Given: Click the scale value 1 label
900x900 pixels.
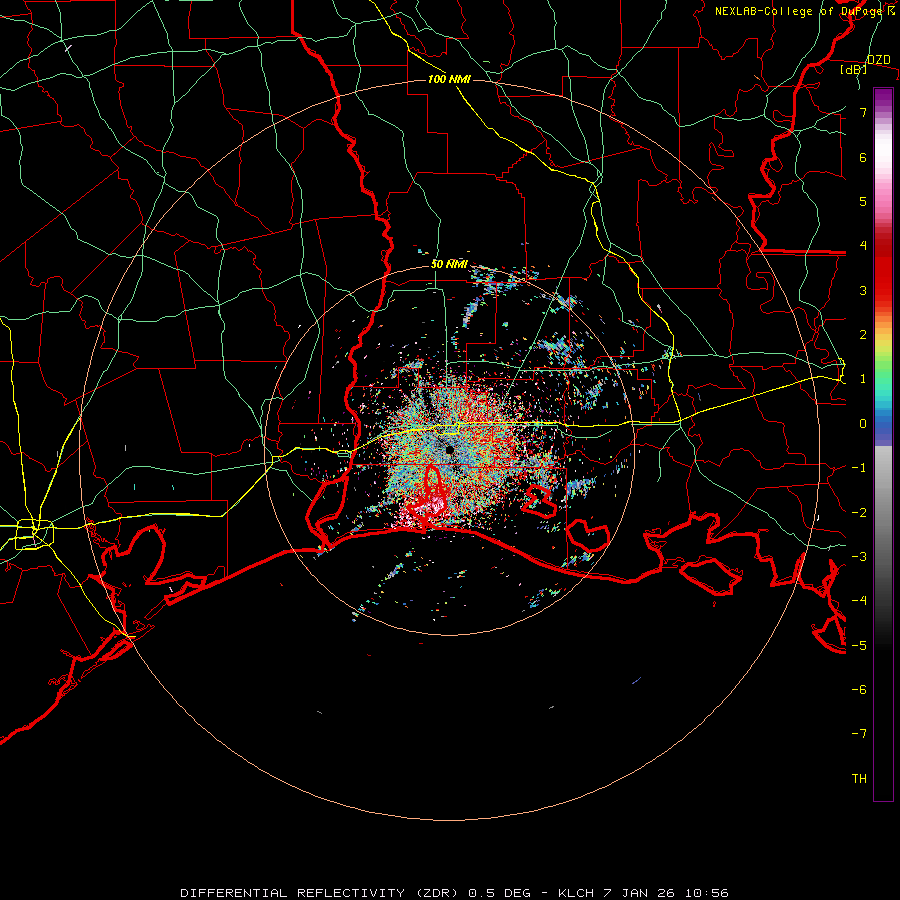Looking at the screenshot, I should point(863,379).
